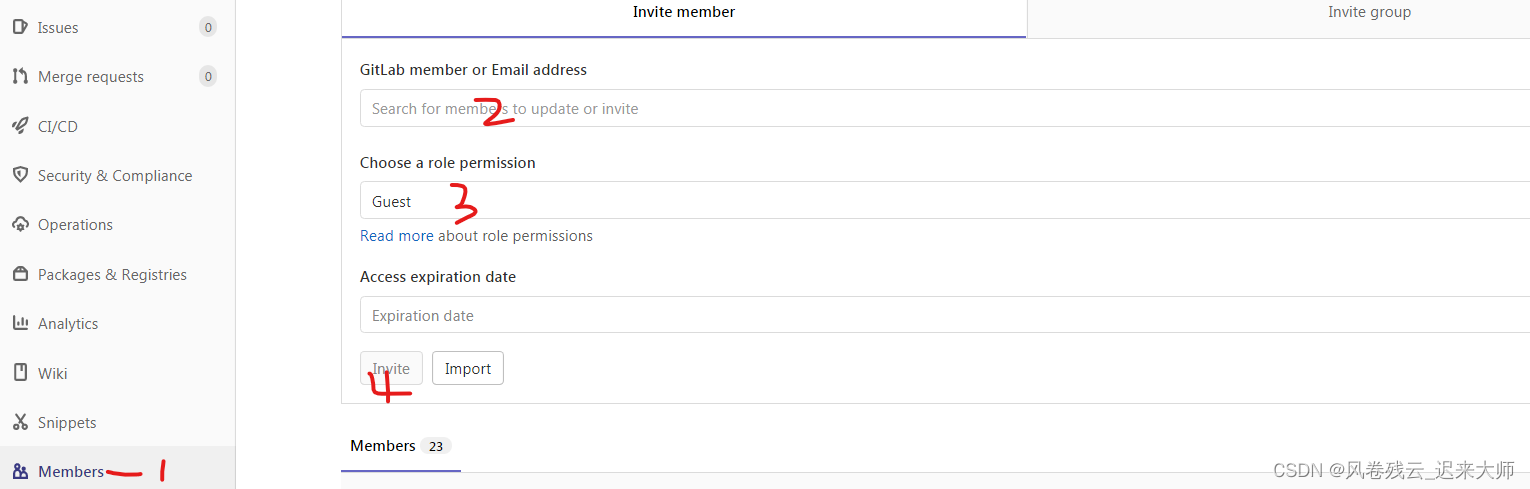Switch to the Invite group tab
Image resolution: width=1530 pixels, height=489 pixels.
pyautogui.click(x=1368, y=13)
